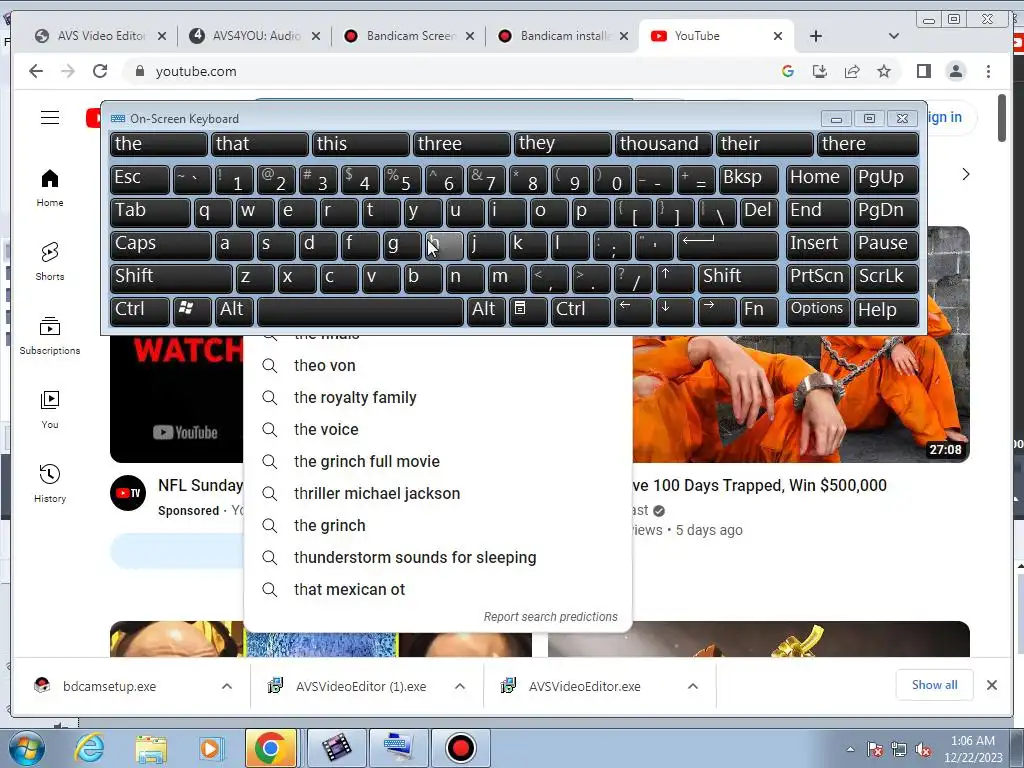The height and width of the screenshot is (768, 1024).
Task: Switch to Bandicam Screen tab
Action: tap(409, 36)
